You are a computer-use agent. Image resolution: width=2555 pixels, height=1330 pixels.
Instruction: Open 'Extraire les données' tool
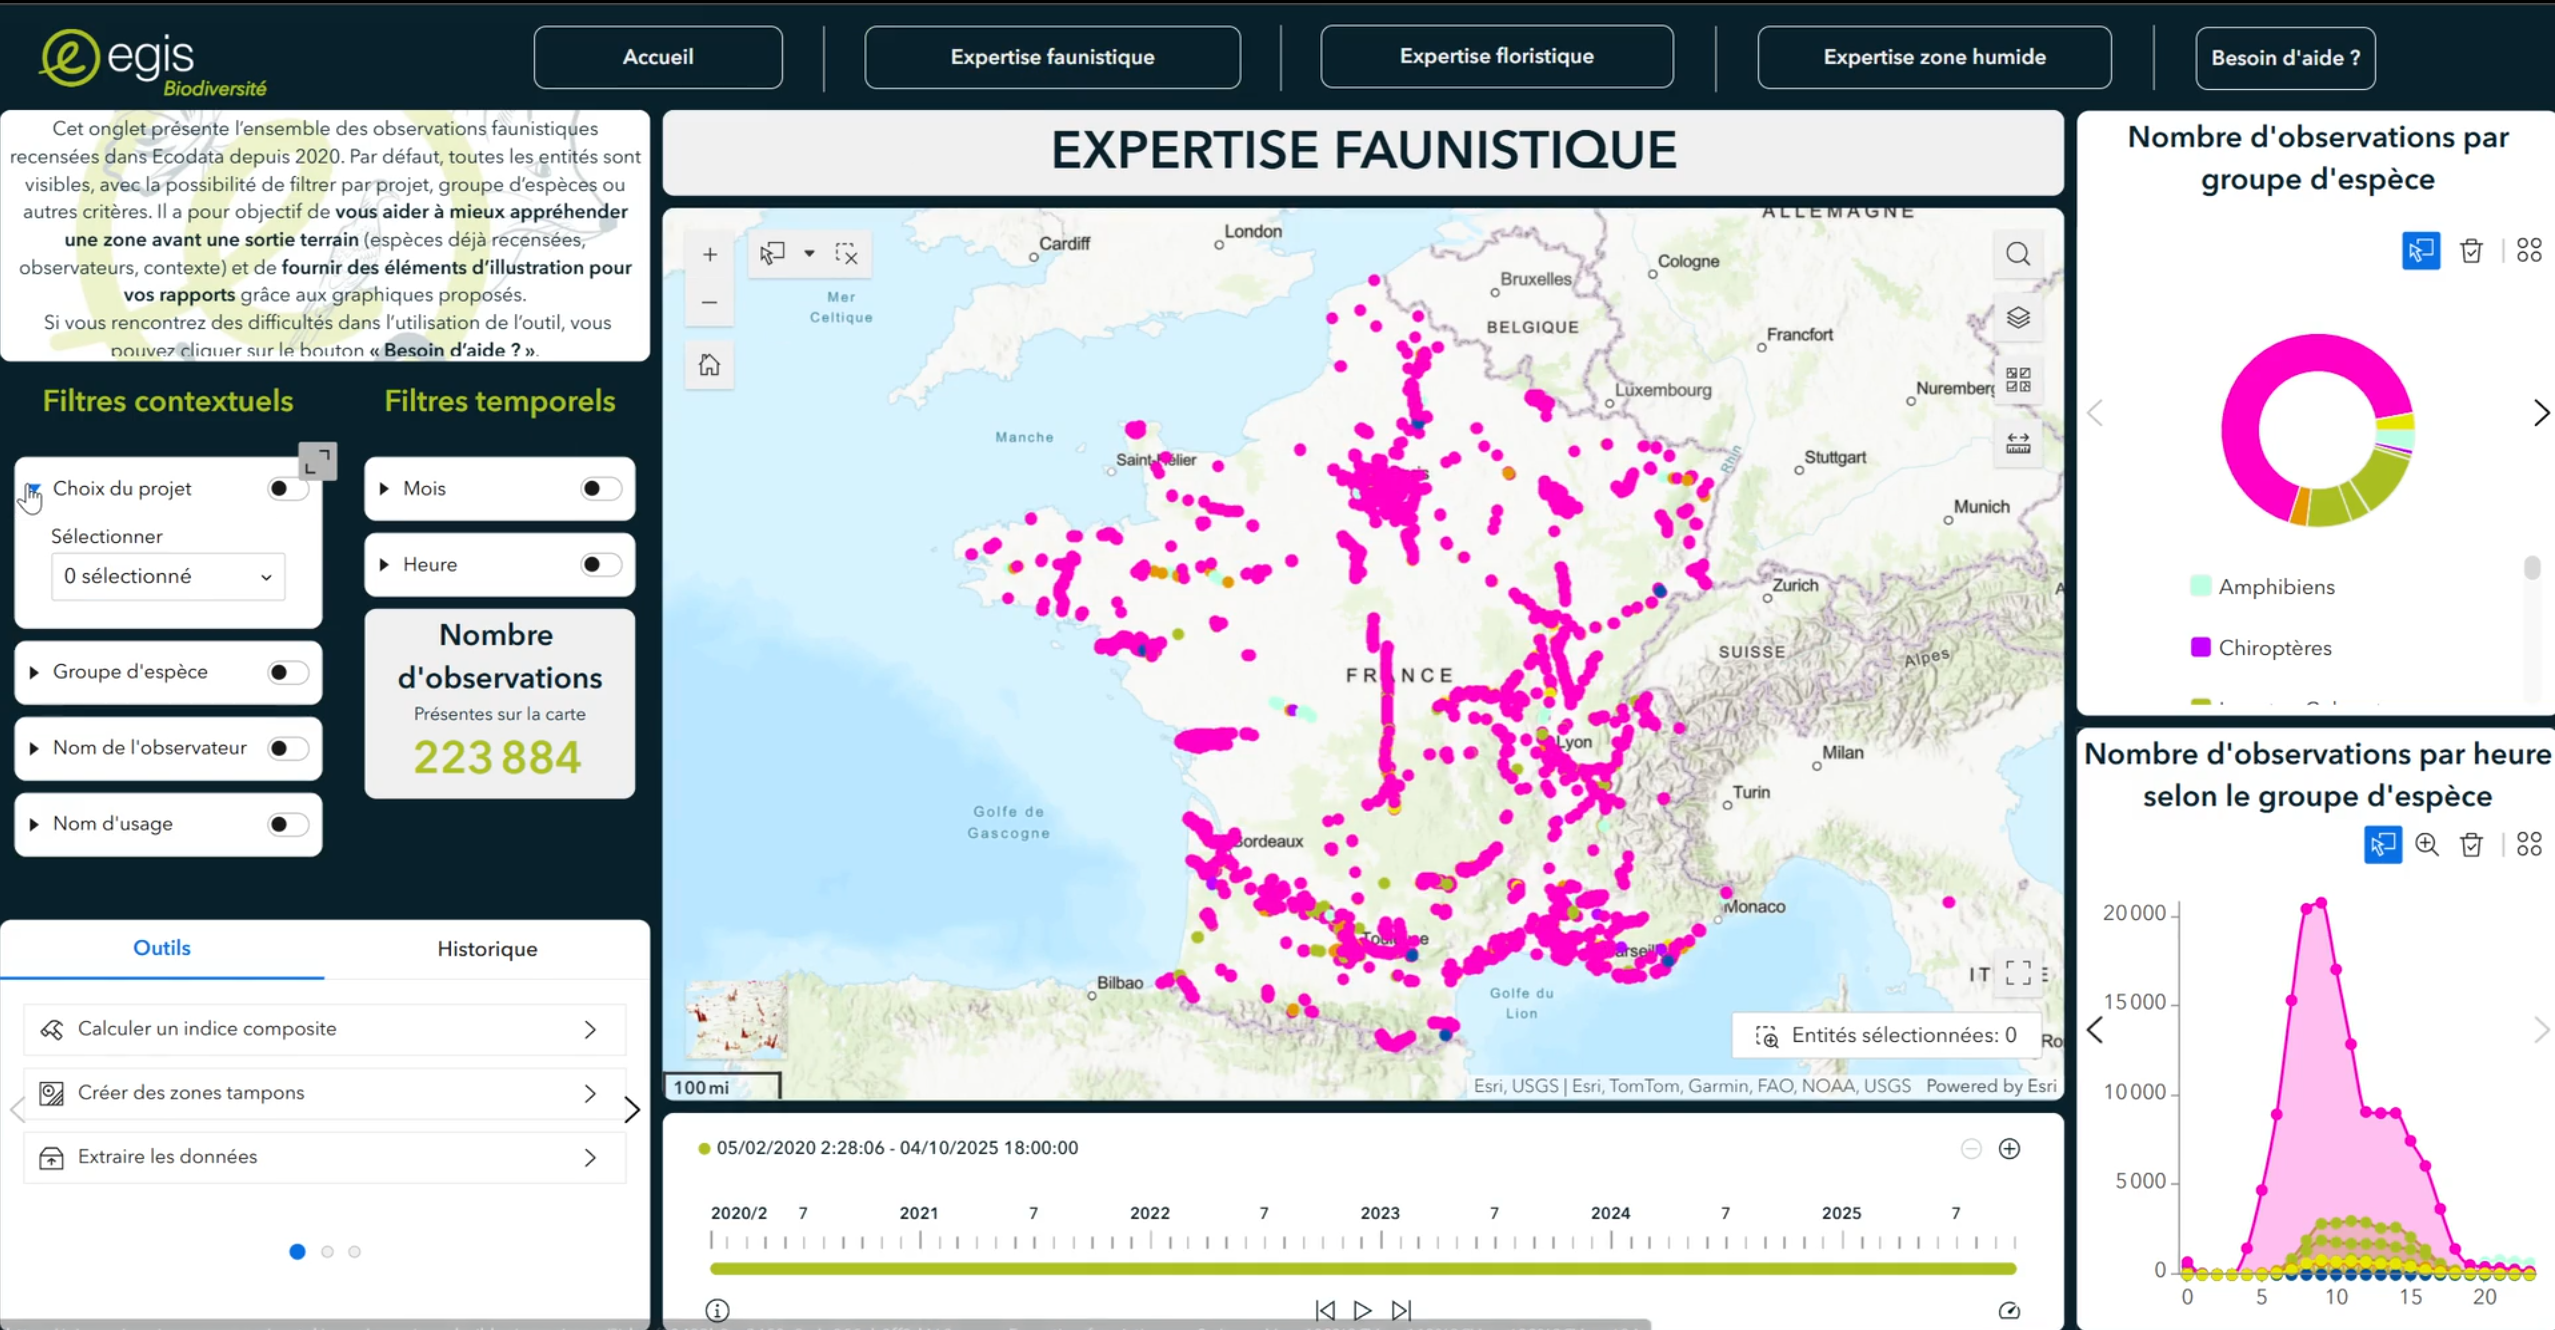pos(324,1157)
